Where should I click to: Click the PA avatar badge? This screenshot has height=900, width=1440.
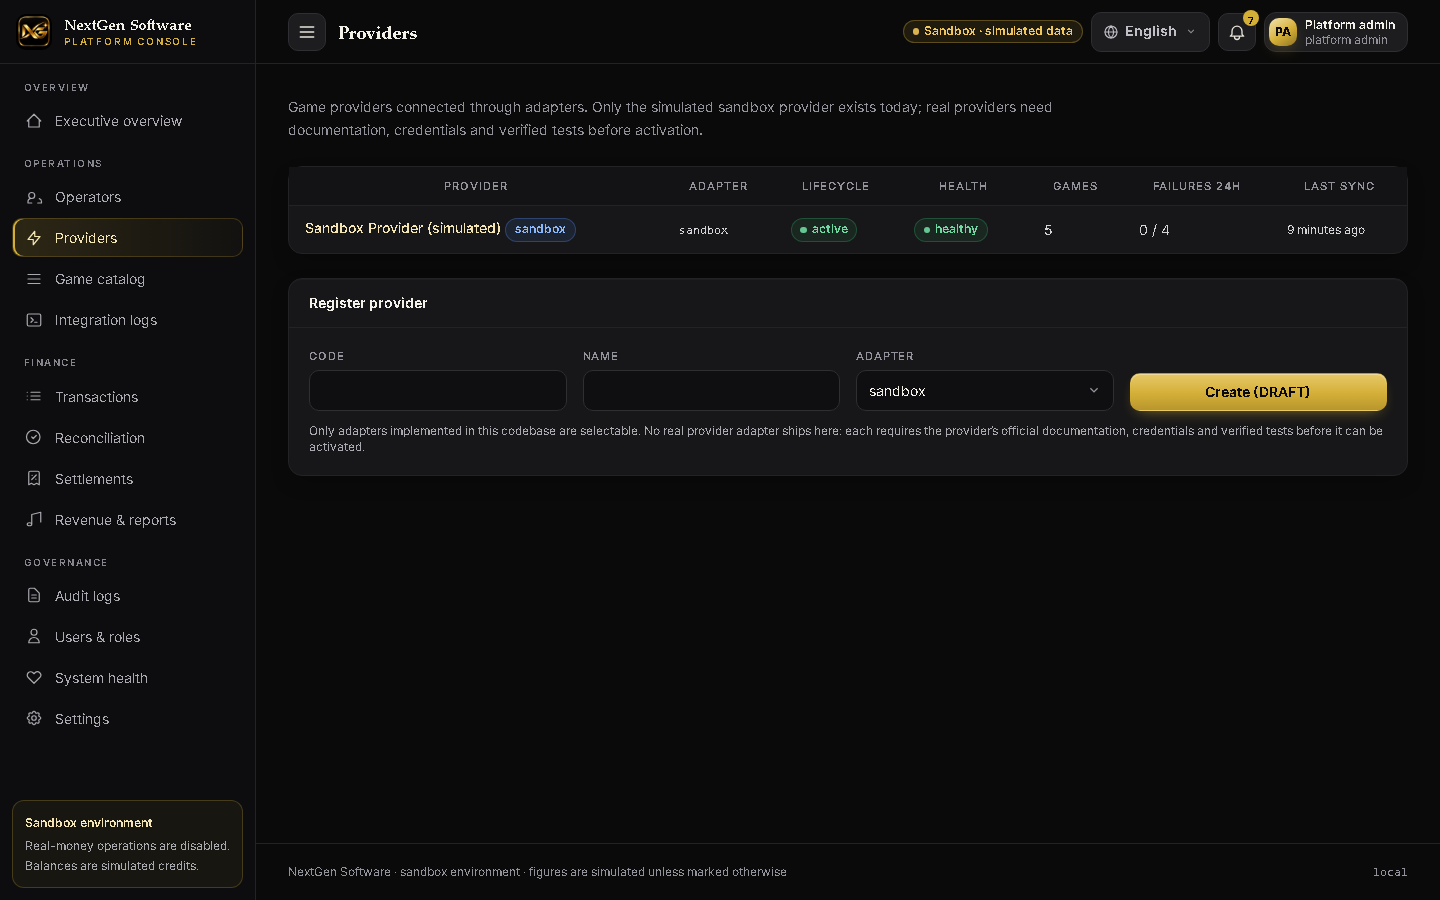[1283, 32]
